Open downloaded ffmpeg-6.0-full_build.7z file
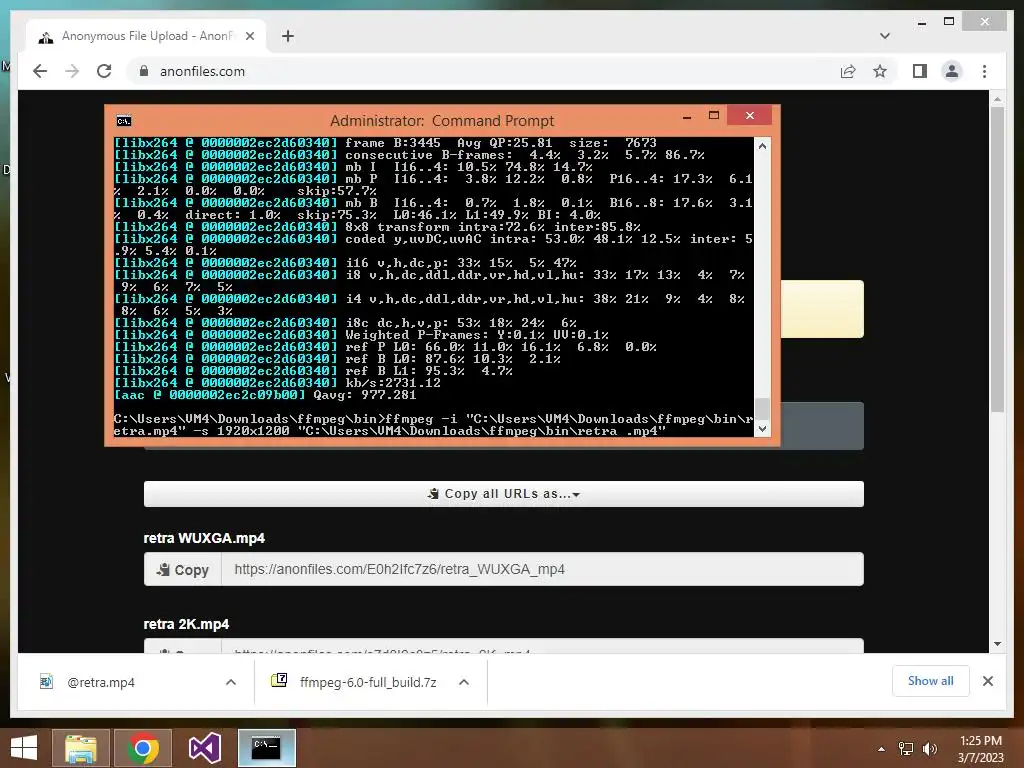Image resolution: width=1024 pixels, height=768 pixels. pyautogui.click(x=368, y=682)
